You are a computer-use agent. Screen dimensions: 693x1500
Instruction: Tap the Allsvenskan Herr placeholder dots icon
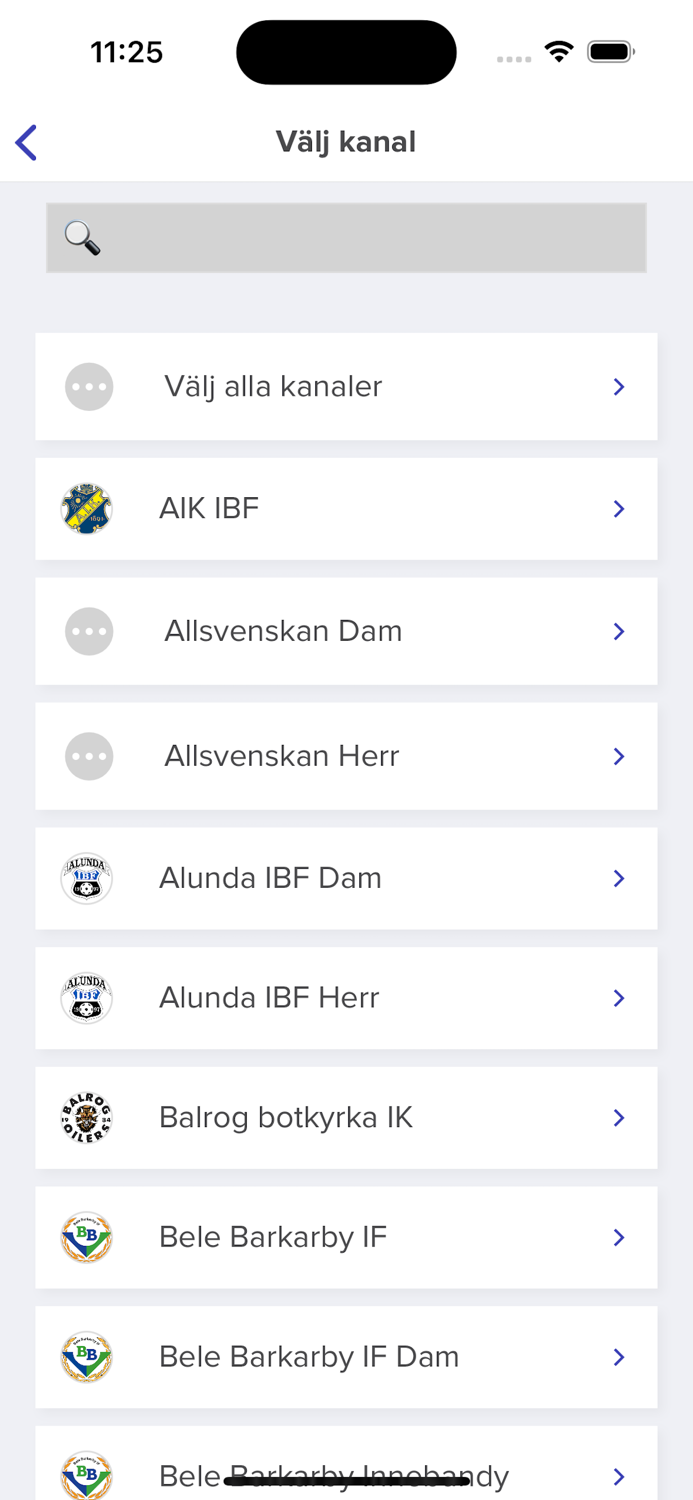click(x=89, y=756)
